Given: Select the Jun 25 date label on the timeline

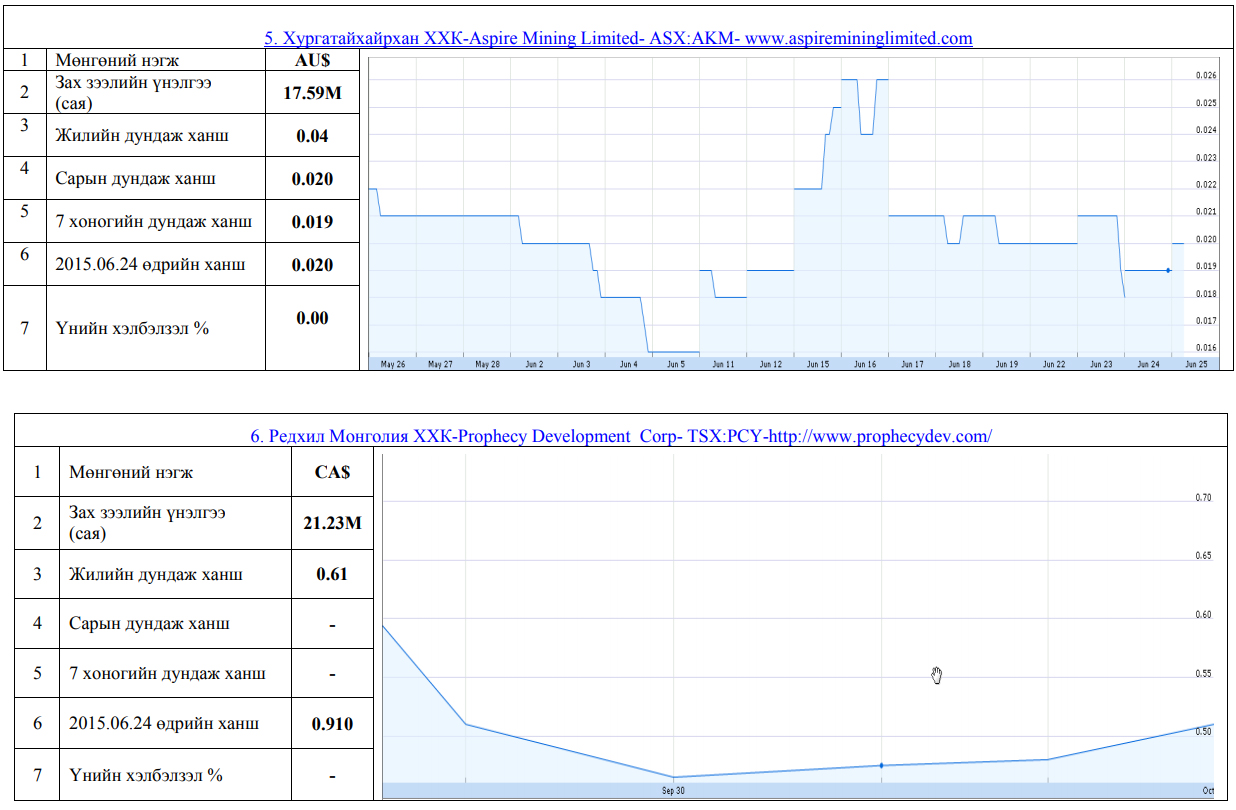Looking at the screenshot, I should click(1195, 365).
